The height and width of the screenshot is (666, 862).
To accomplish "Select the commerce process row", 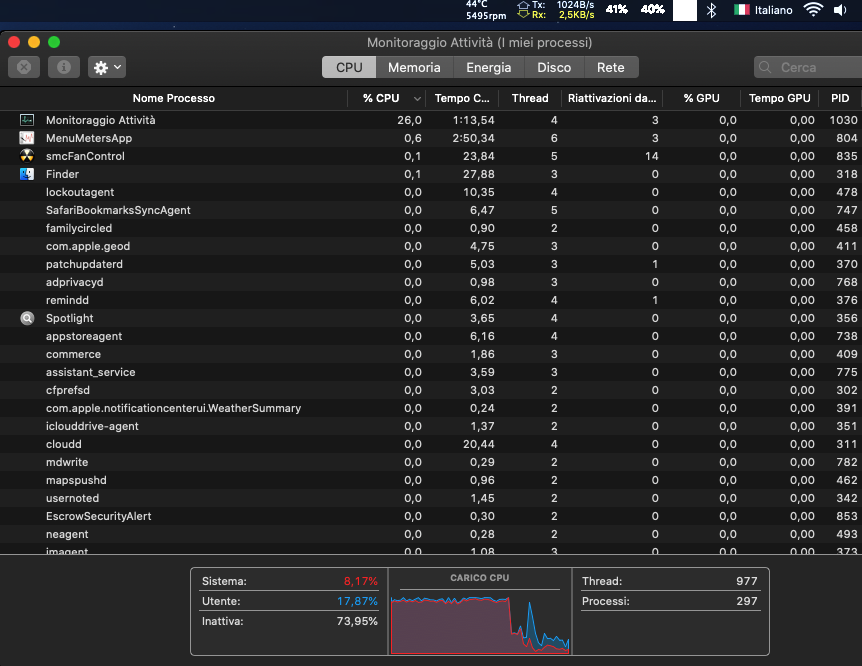I will pos(431,354).
